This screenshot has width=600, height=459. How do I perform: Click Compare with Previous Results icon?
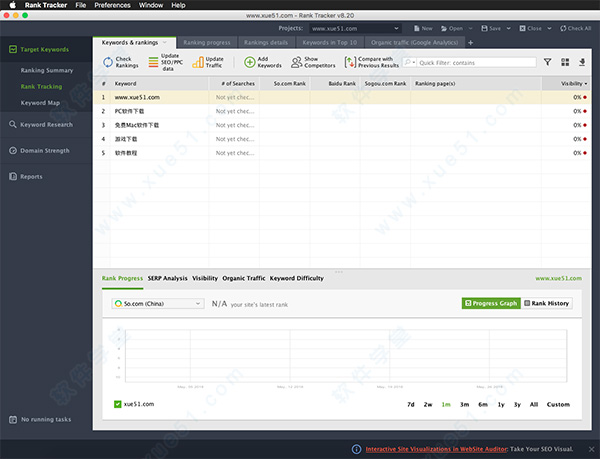click(x=350, y=62)
